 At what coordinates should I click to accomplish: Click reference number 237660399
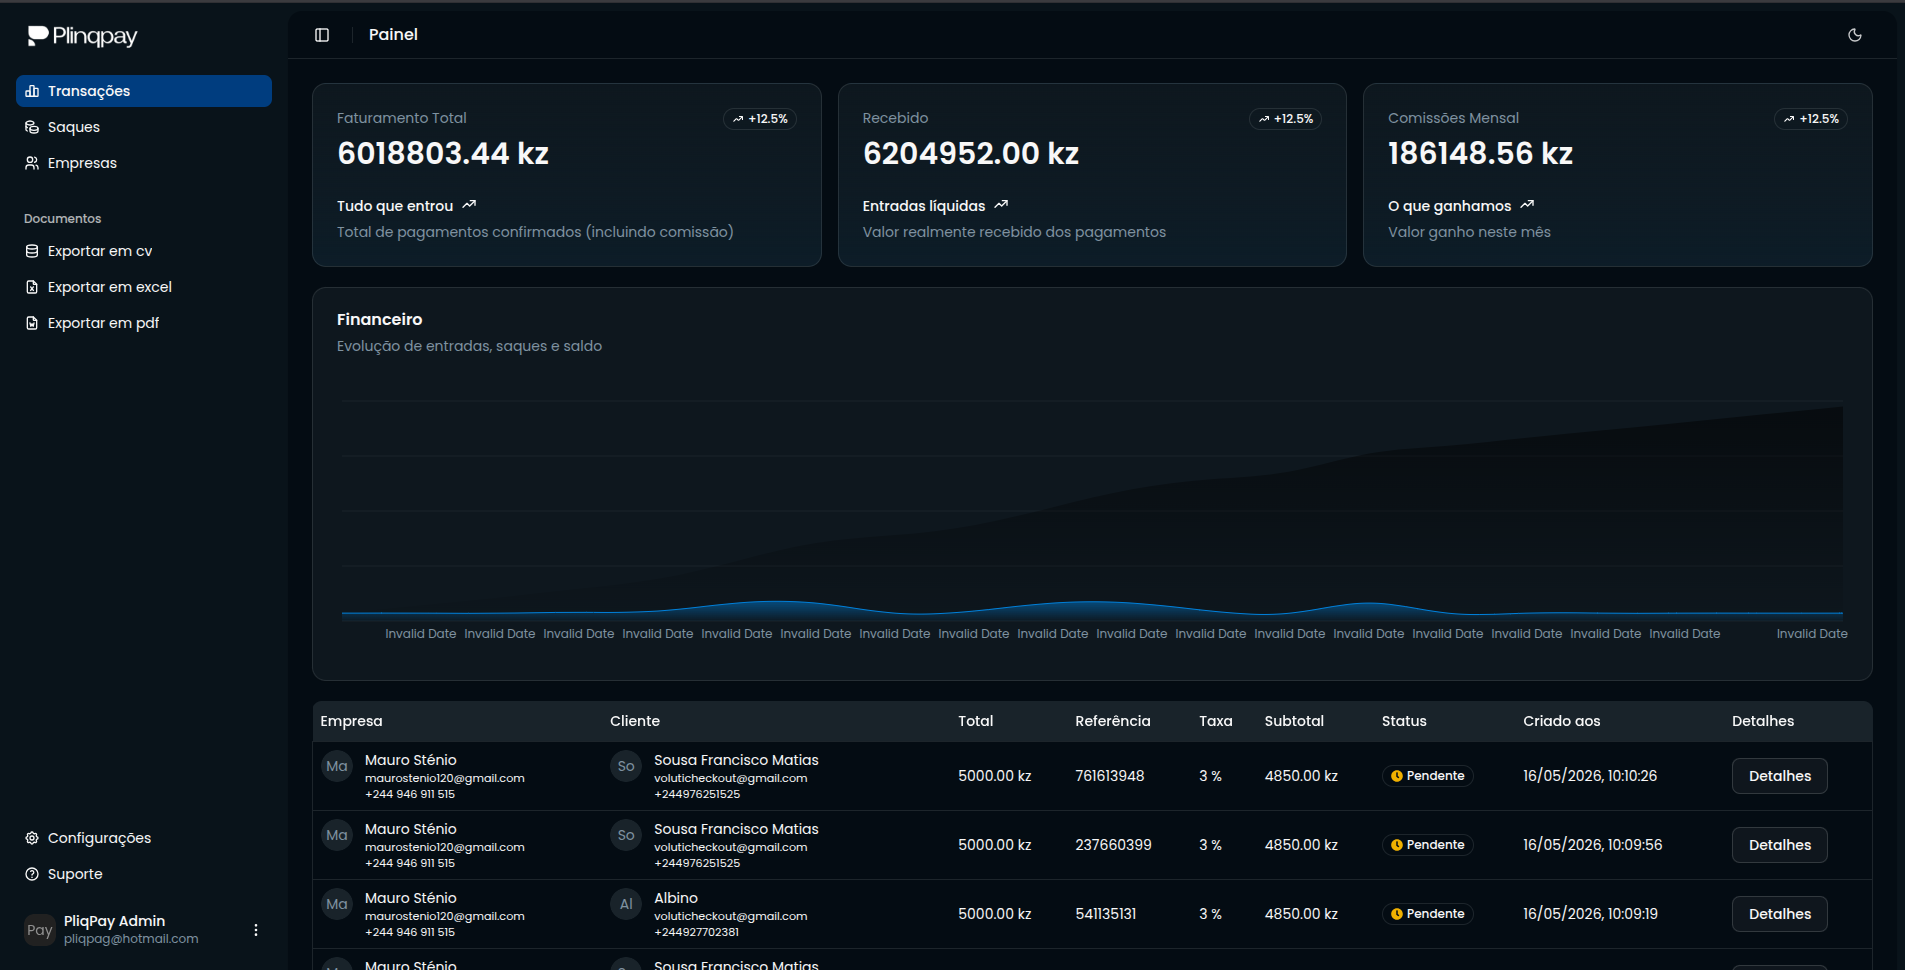pyautogui.click(x=1113, y=845)
